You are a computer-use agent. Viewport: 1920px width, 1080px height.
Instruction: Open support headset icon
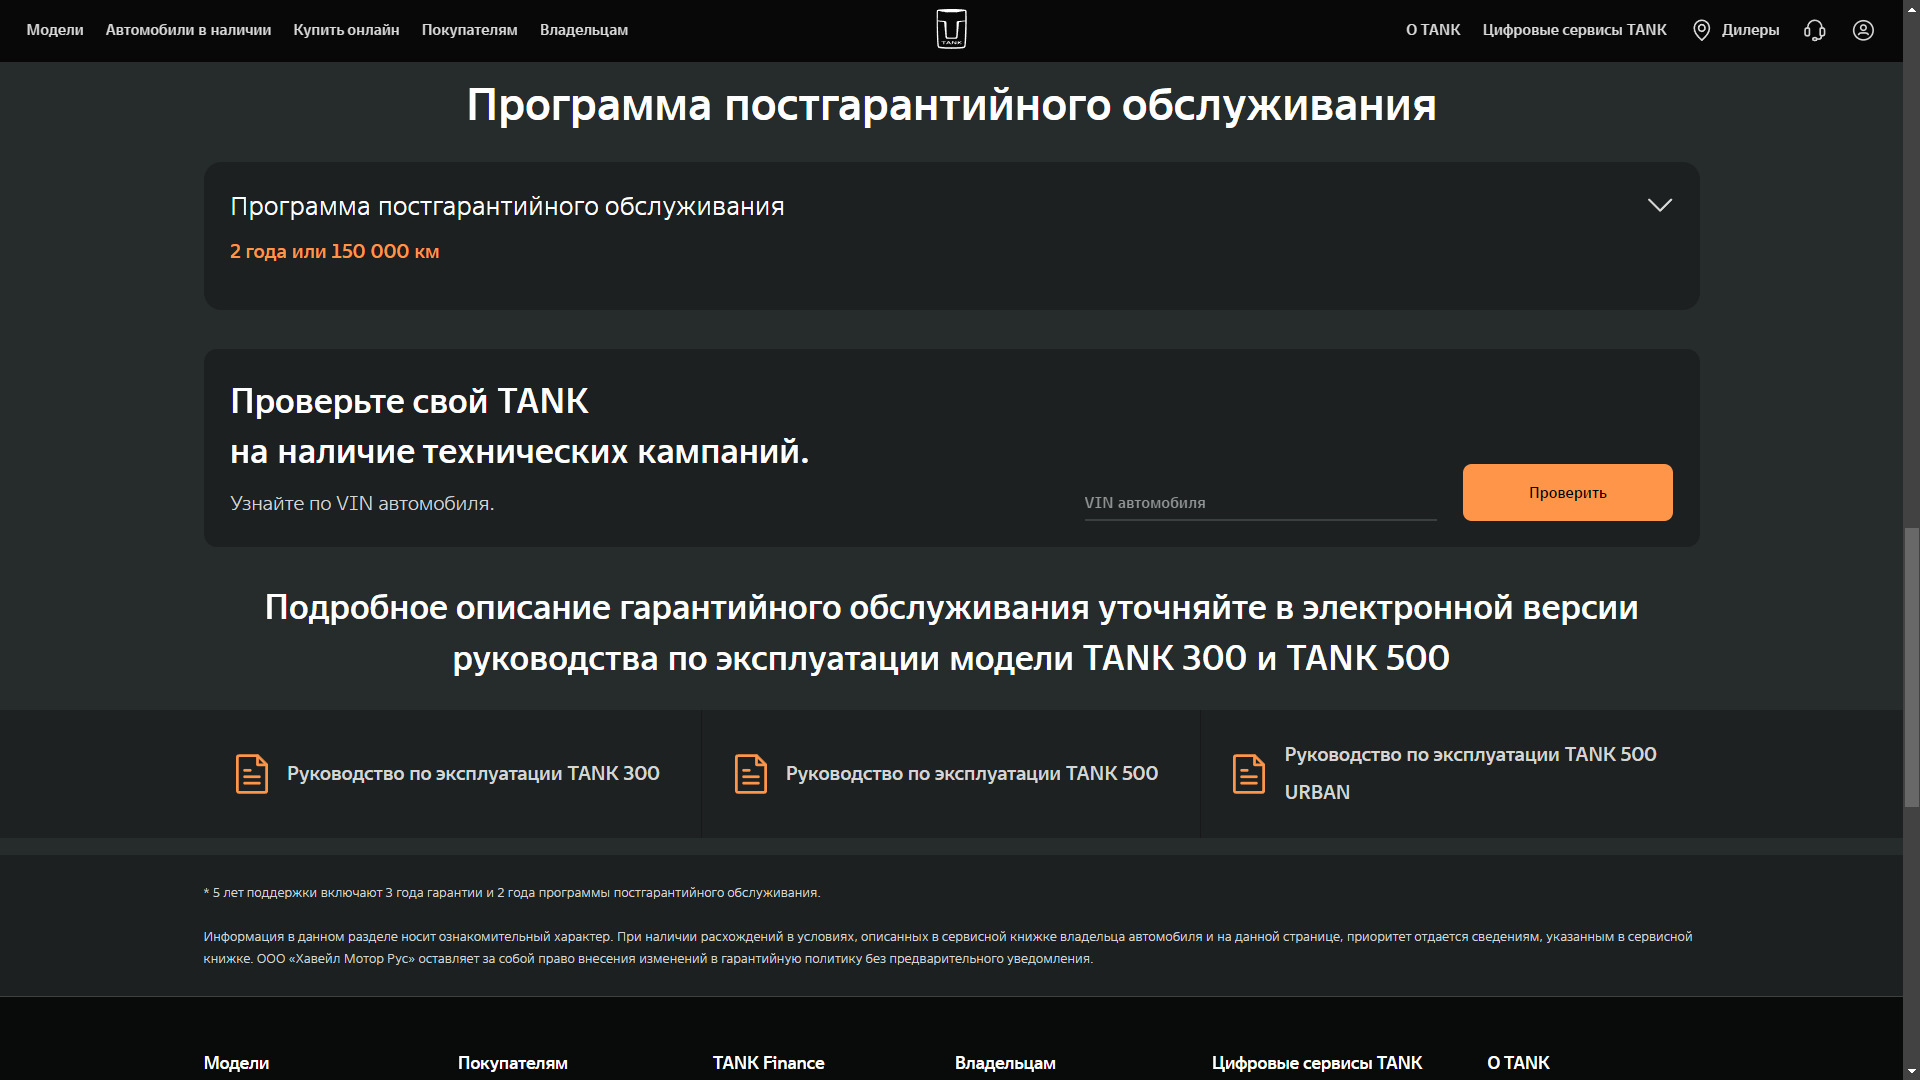pyautogui.click(x=1814, y=30)
